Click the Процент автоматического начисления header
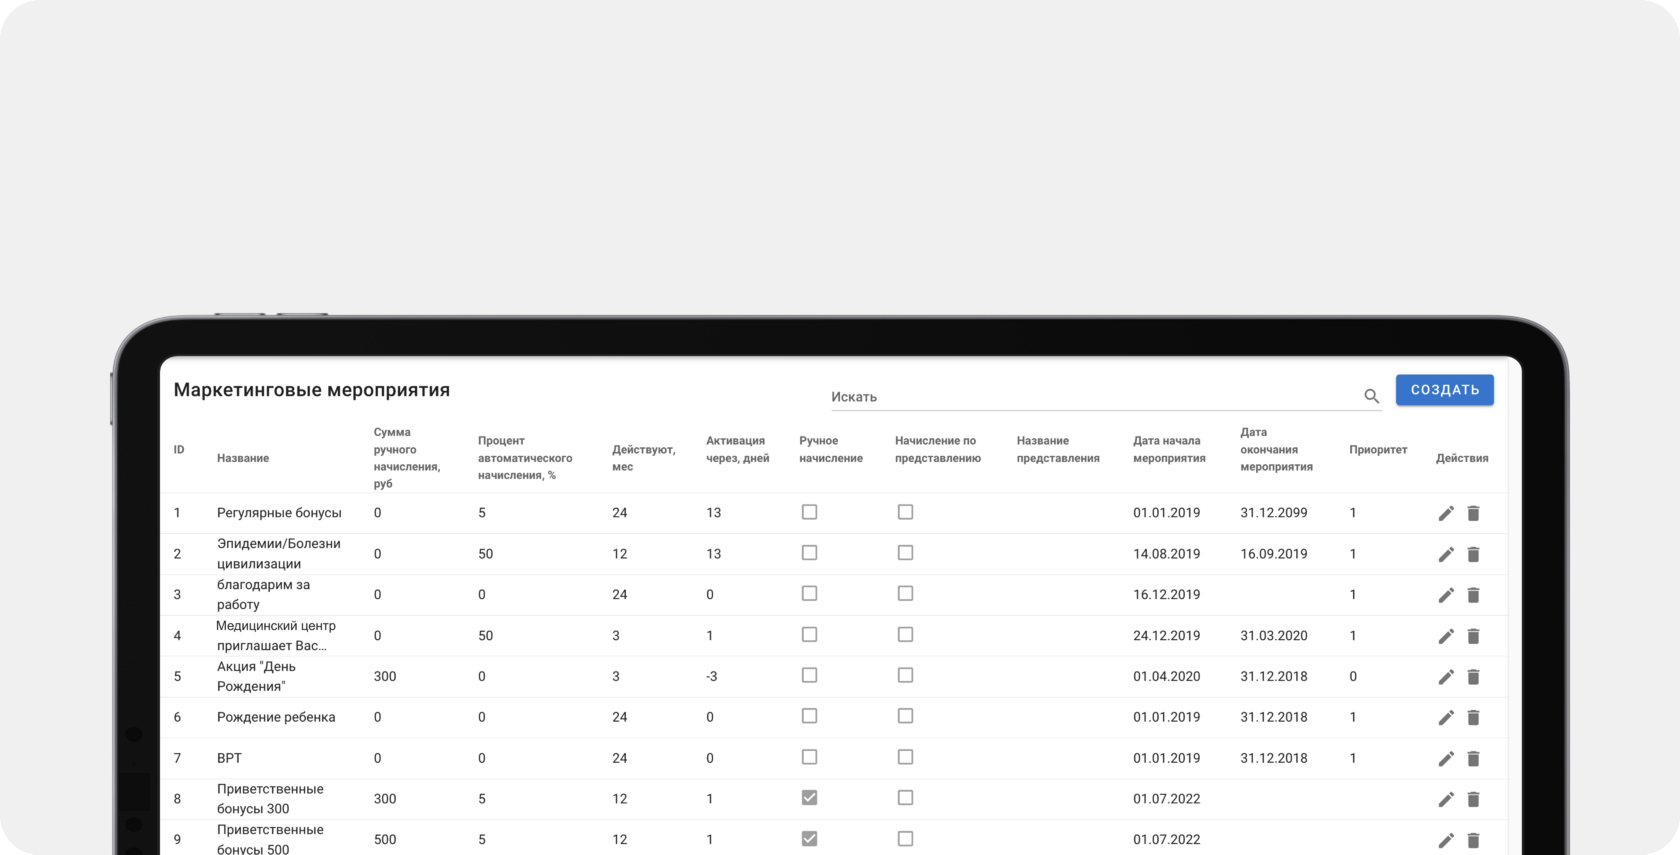The width and height of the screenshot is (1680, 855). click(525, 458)
